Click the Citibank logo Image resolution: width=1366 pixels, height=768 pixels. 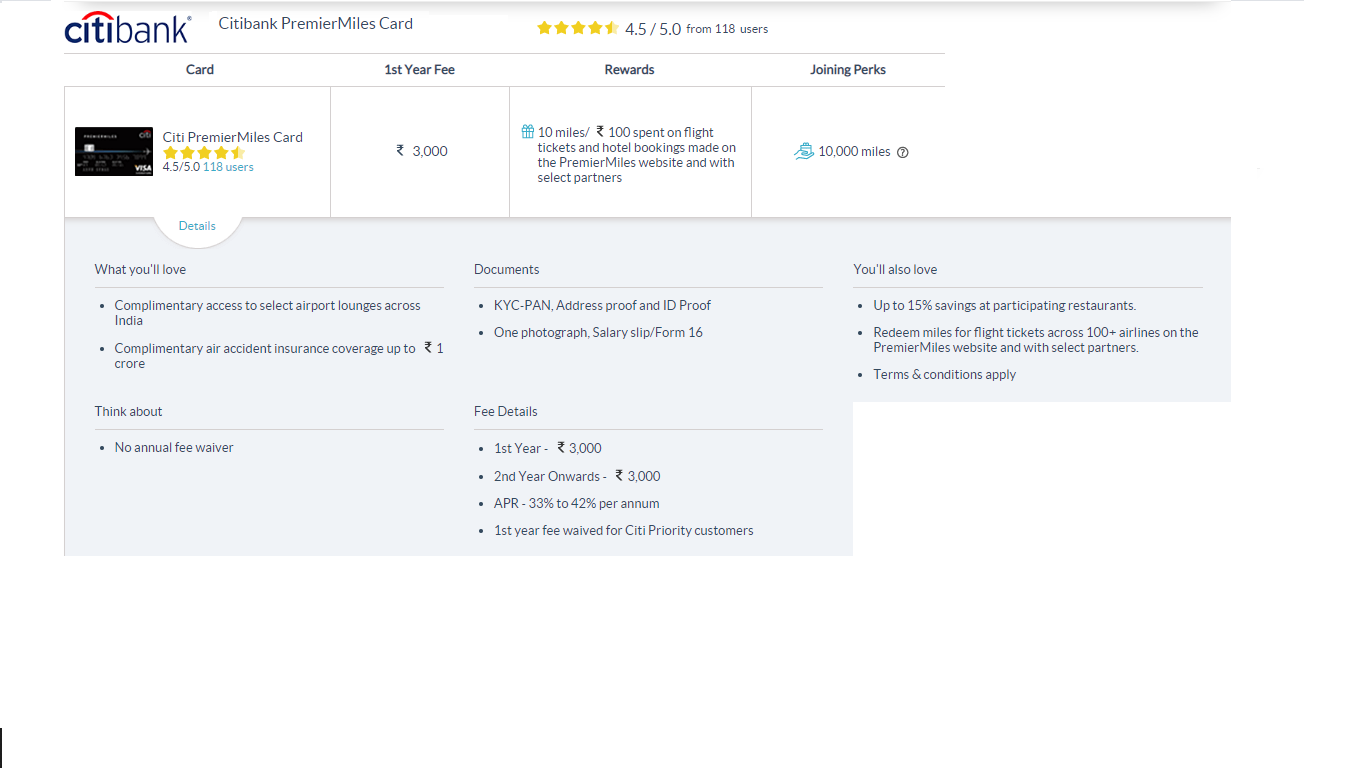[127, 27]
